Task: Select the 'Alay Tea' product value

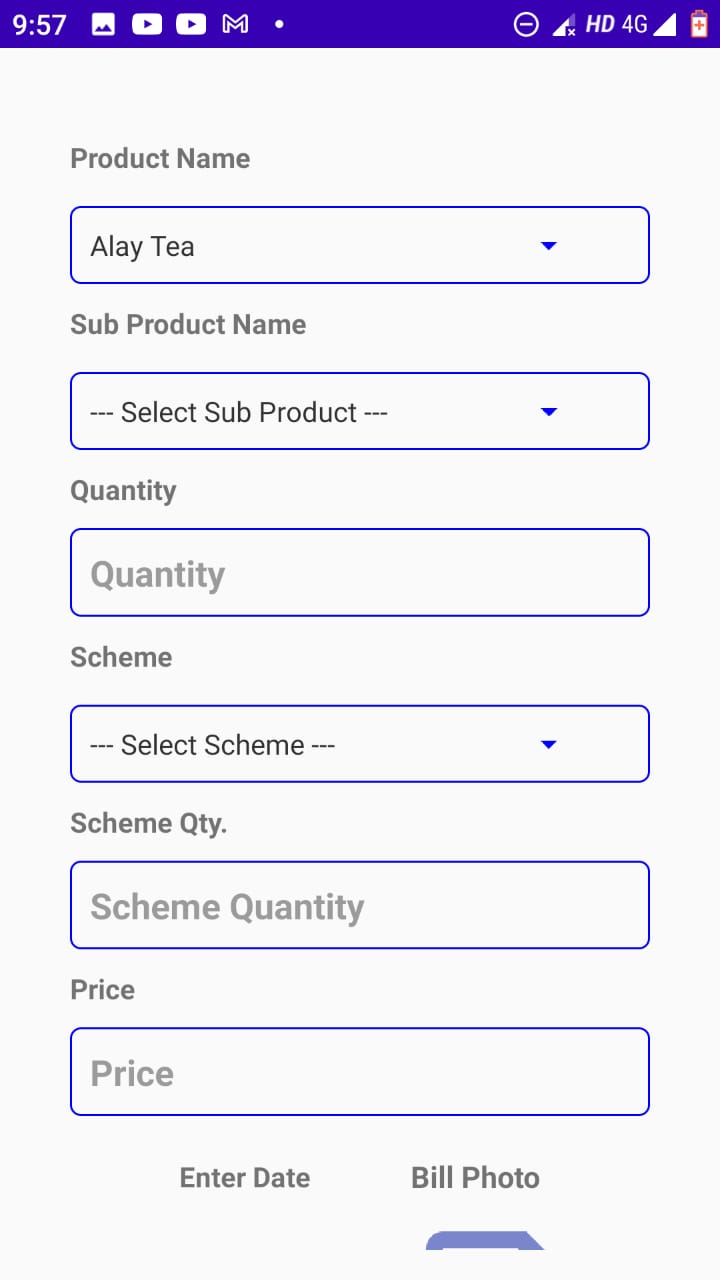Action: tap(143, 246)
